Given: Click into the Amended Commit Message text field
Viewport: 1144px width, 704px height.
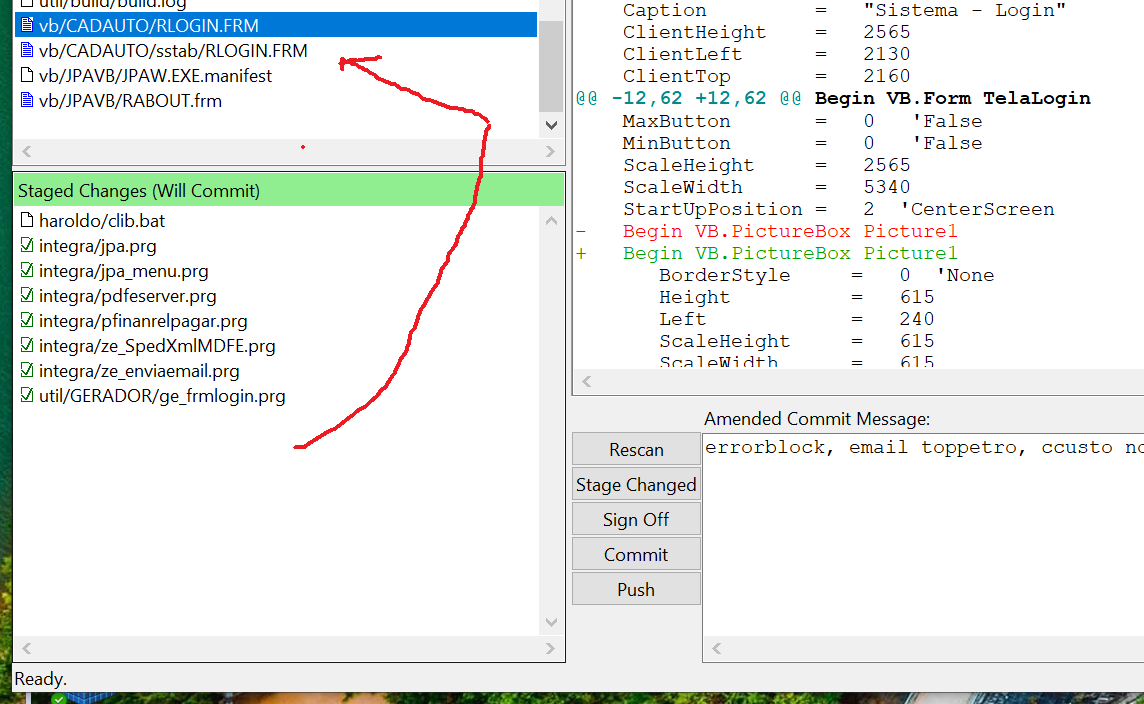Looking at the screenshot, I should 923,536.
